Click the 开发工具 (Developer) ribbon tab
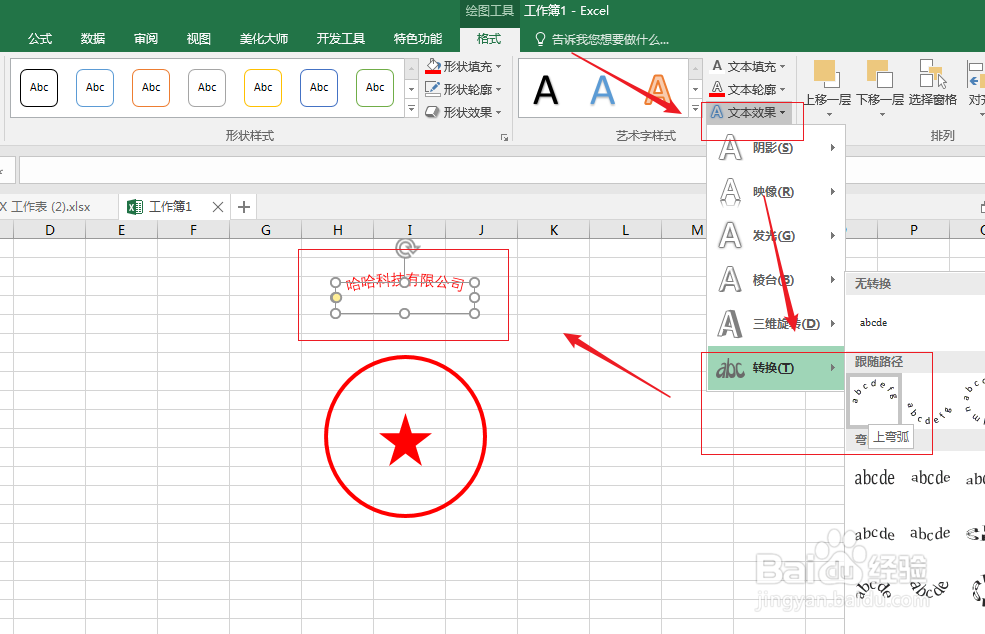The width and height of the screenshot is (985, 634). pos(340,38)
